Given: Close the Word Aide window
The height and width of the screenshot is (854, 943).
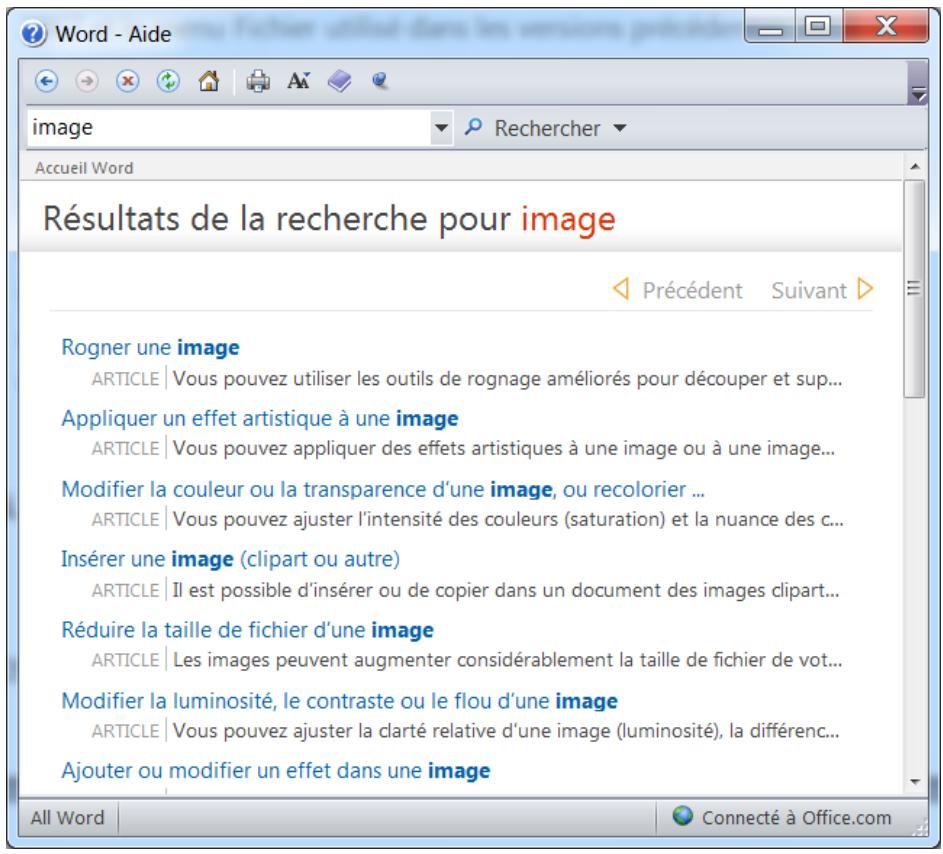Looking at the screenshot, I should pos(885,26).
